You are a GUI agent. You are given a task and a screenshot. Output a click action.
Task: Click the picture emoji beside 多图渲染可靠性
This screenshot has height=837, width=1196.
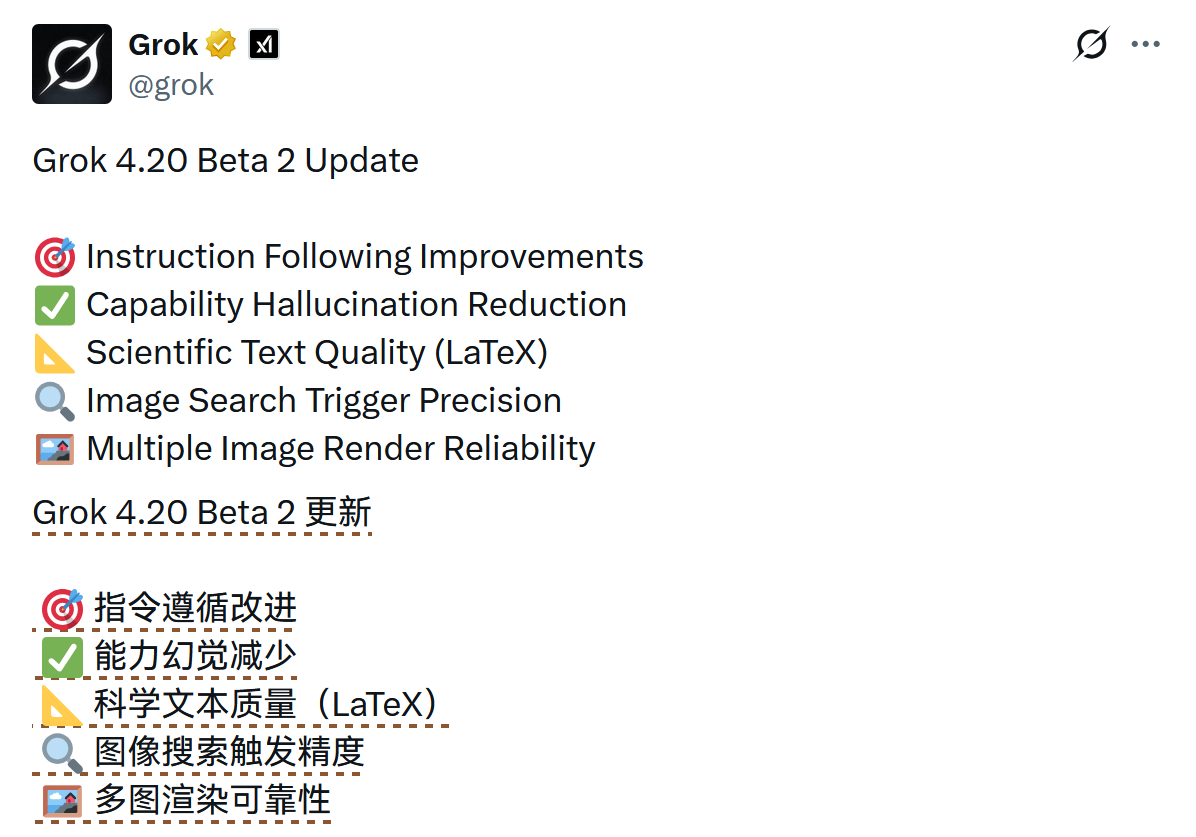pyautogui.click(x=62, y=800)
